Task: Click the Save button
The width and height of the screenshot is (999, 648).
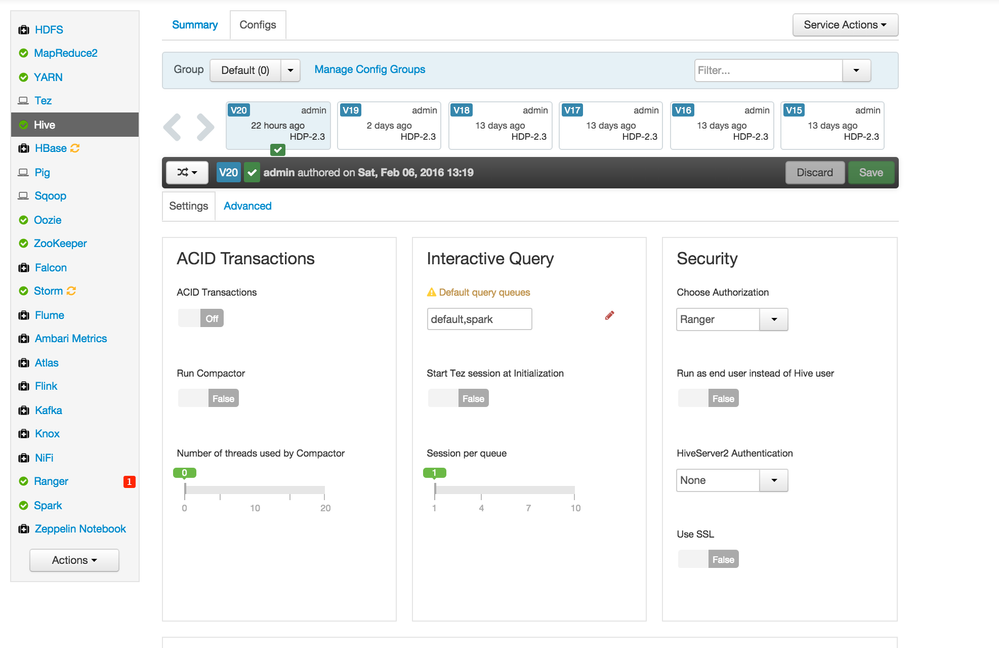Action: [x=871, y=173]
